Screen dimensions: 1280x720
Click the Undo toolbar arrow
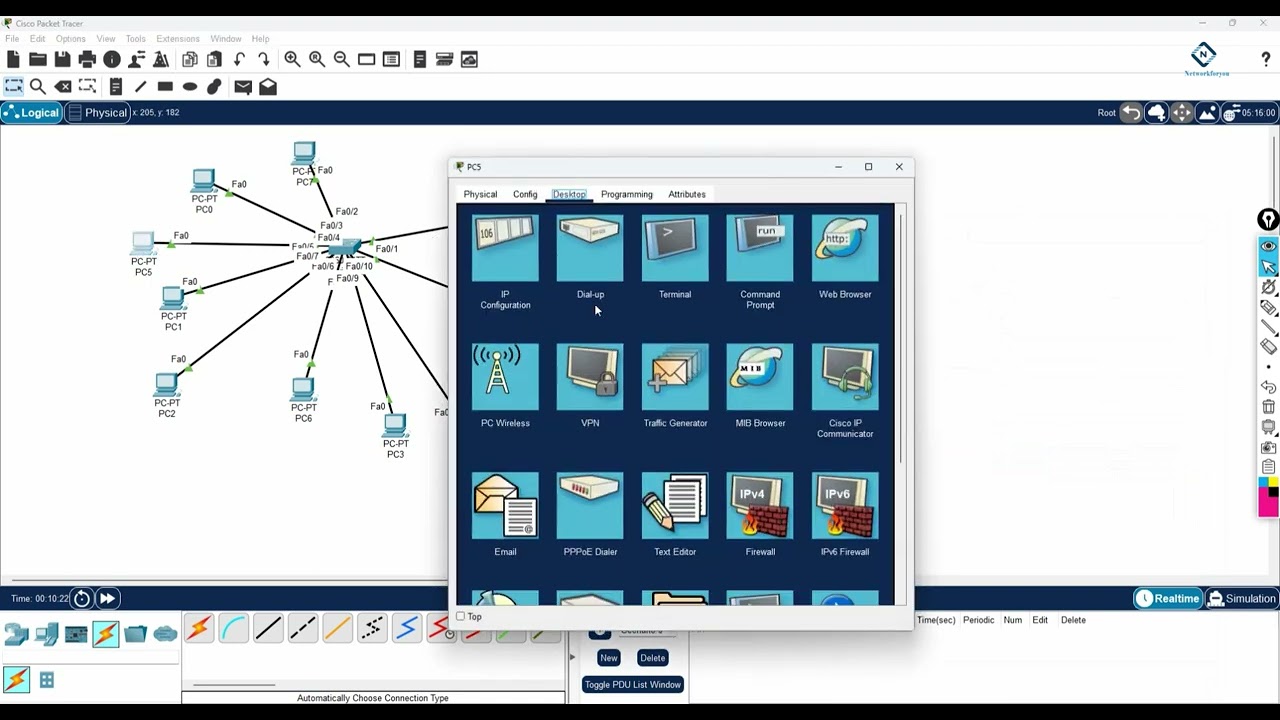239,60
